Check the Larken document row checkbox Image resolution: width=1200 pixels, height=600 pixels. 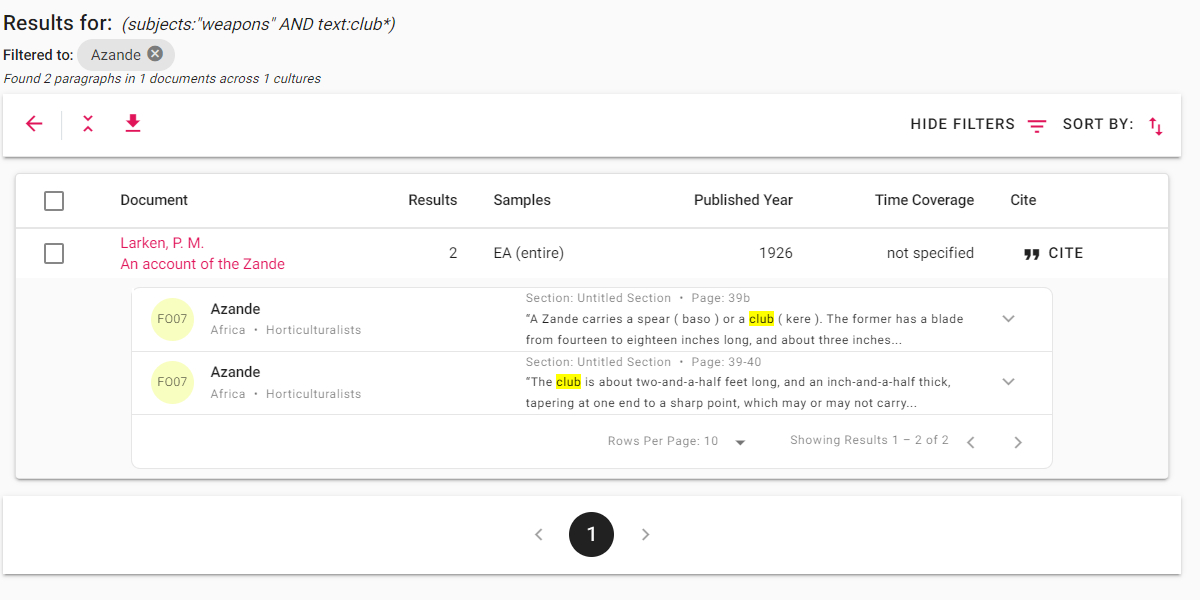click(x=54, y=254)
